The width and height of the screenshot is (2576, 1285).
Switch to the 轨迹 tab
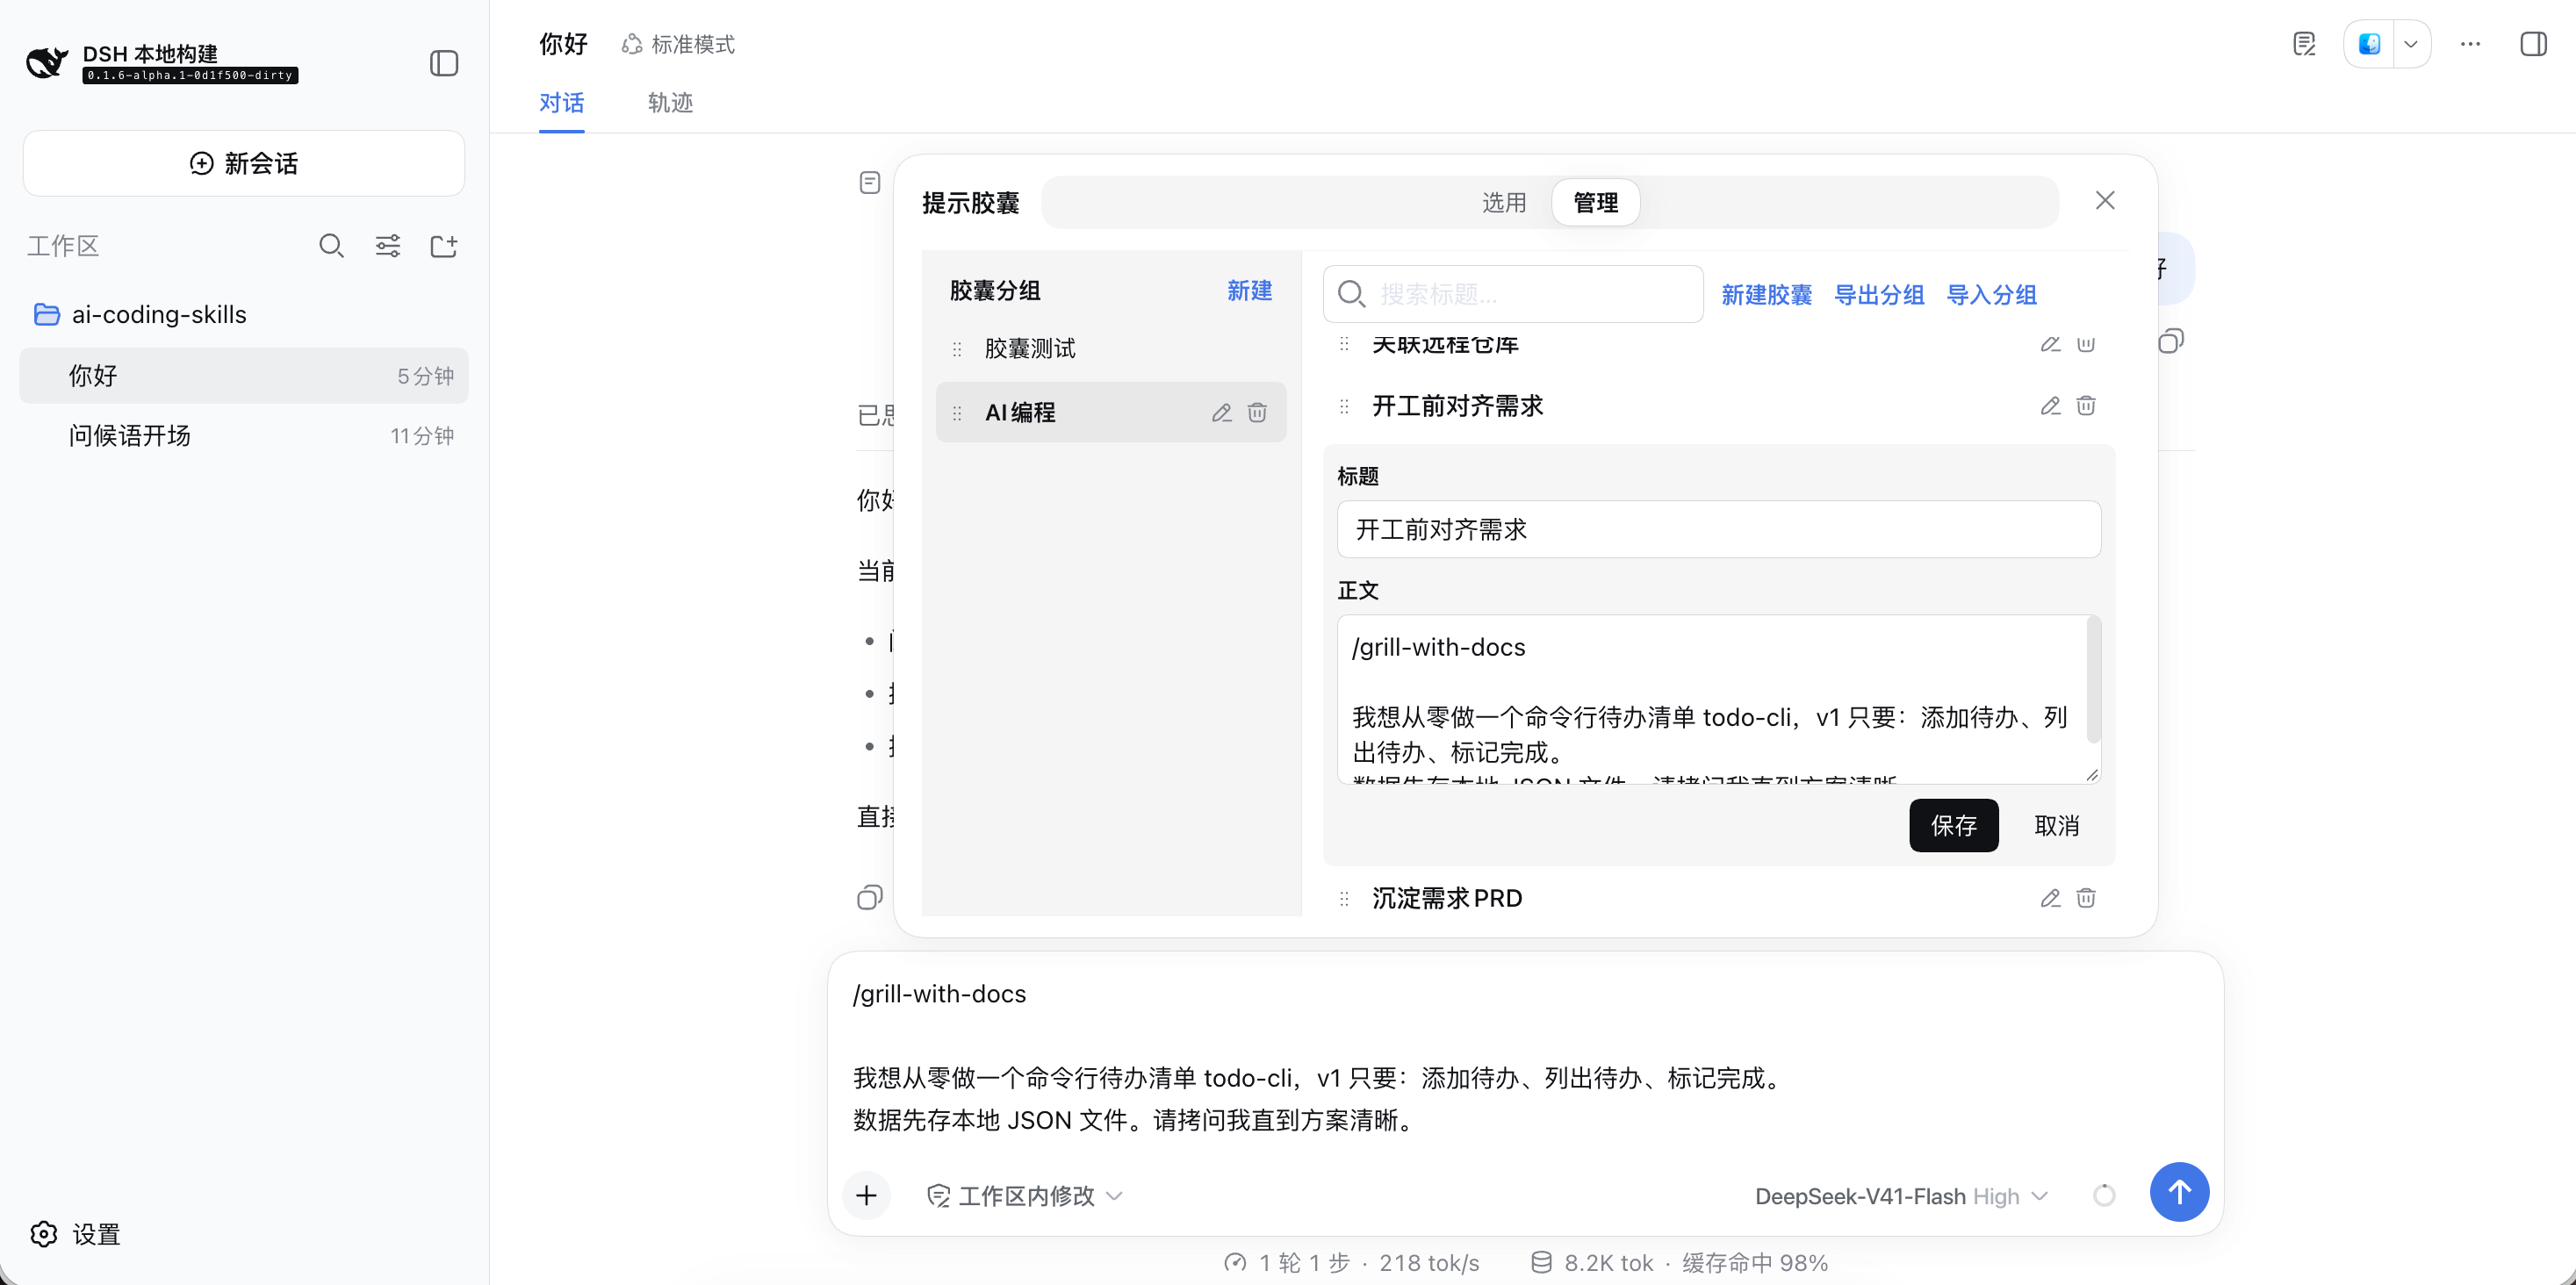[670, 102]
